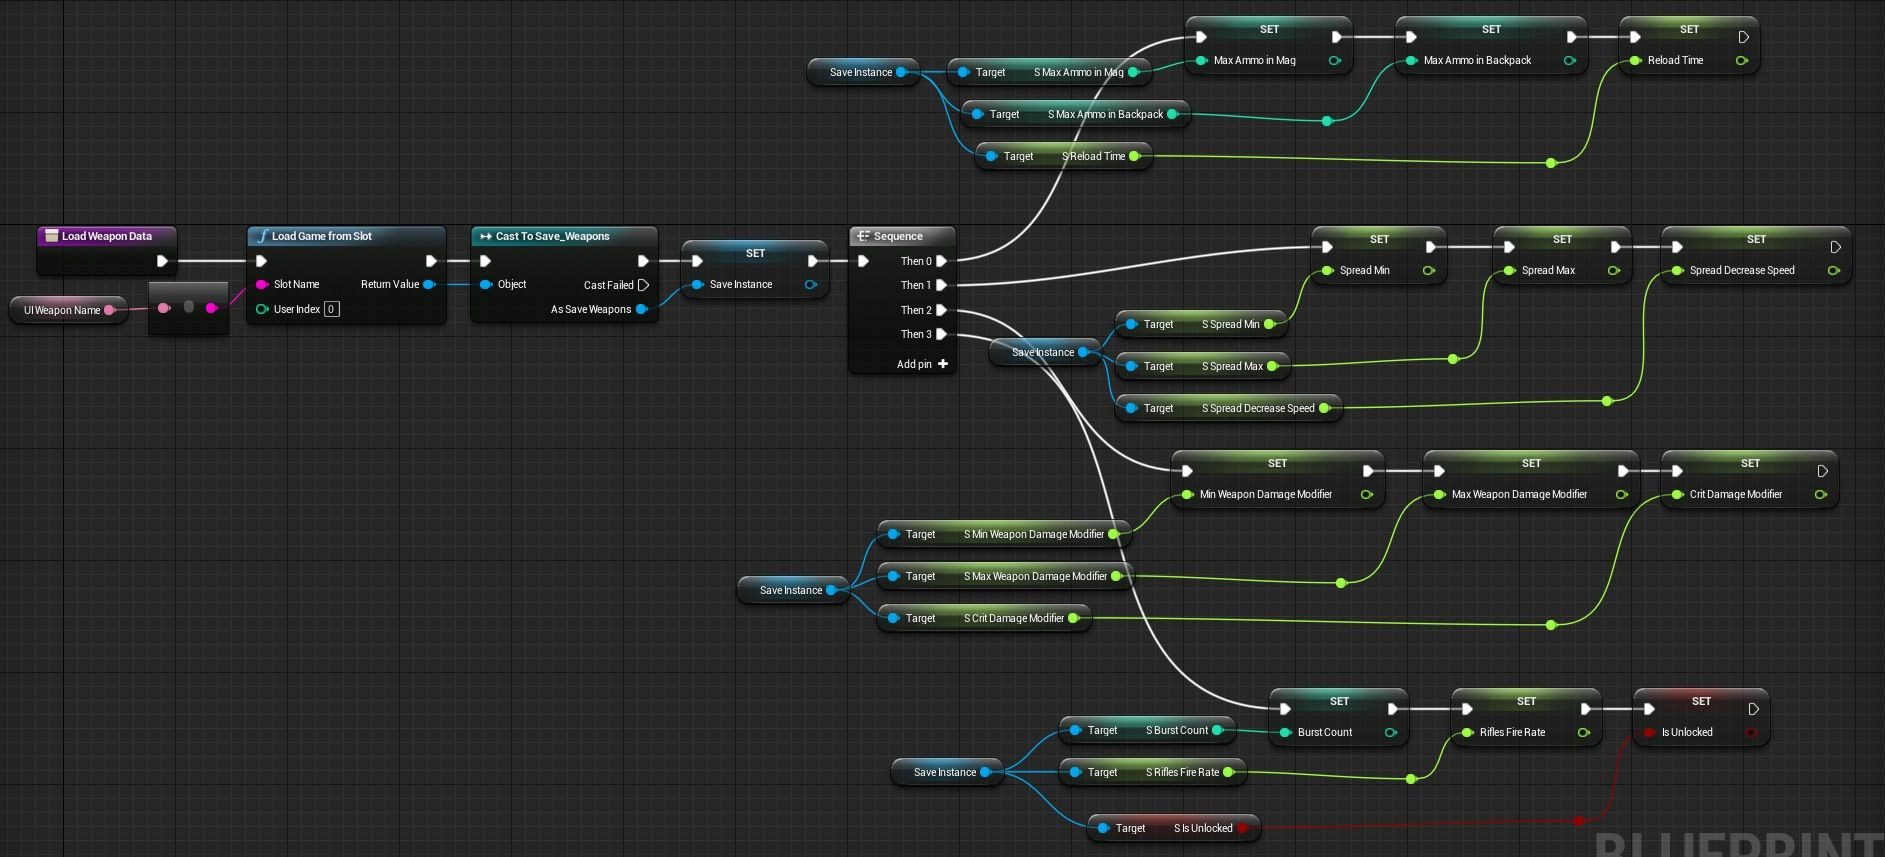
Task: Select the UI Weapon Name variable node
Action: [62, 310]
